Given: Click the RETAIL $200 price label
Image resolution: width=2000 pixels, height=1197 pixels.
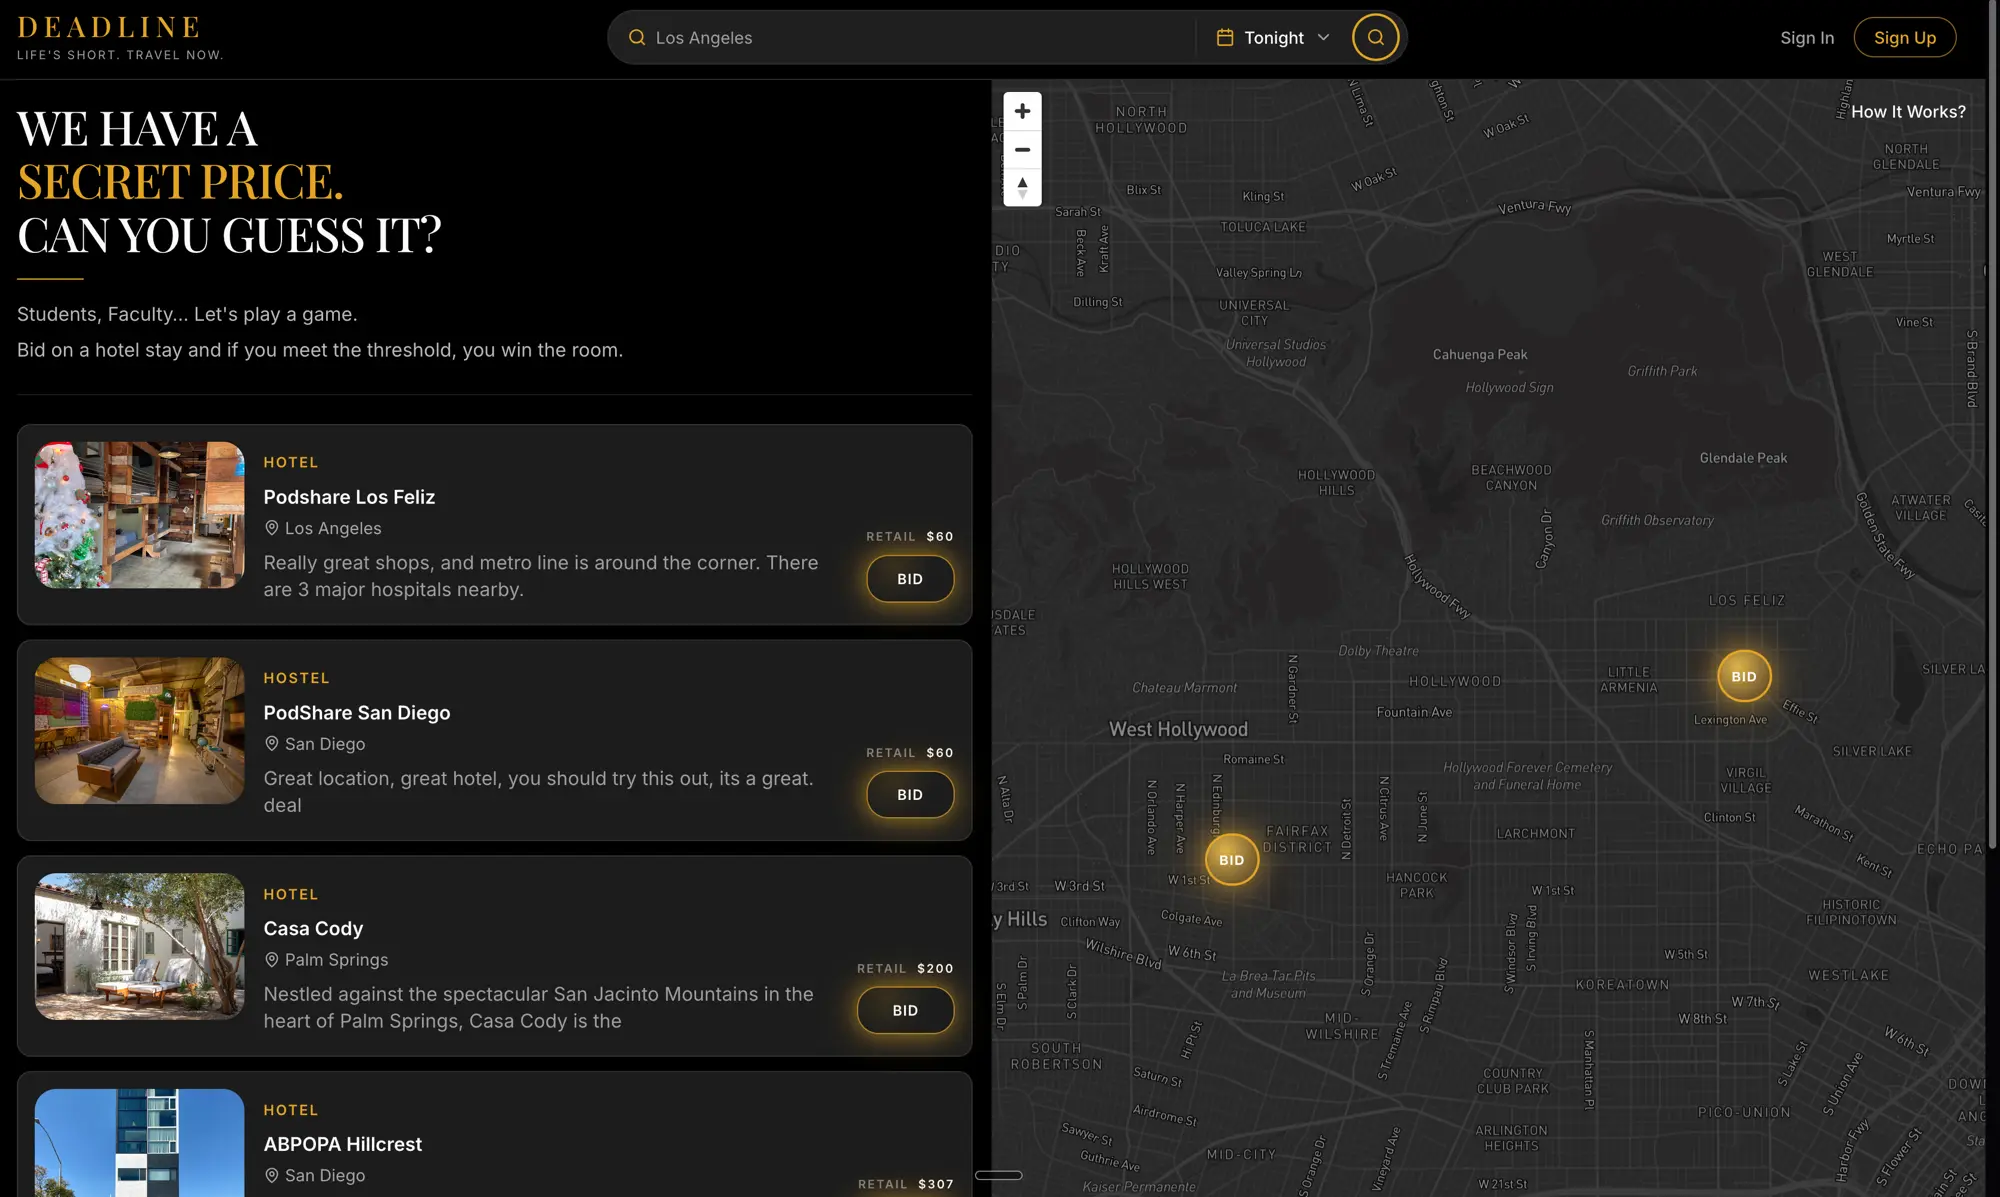Looking at the screenshot, I should (905, 968).
